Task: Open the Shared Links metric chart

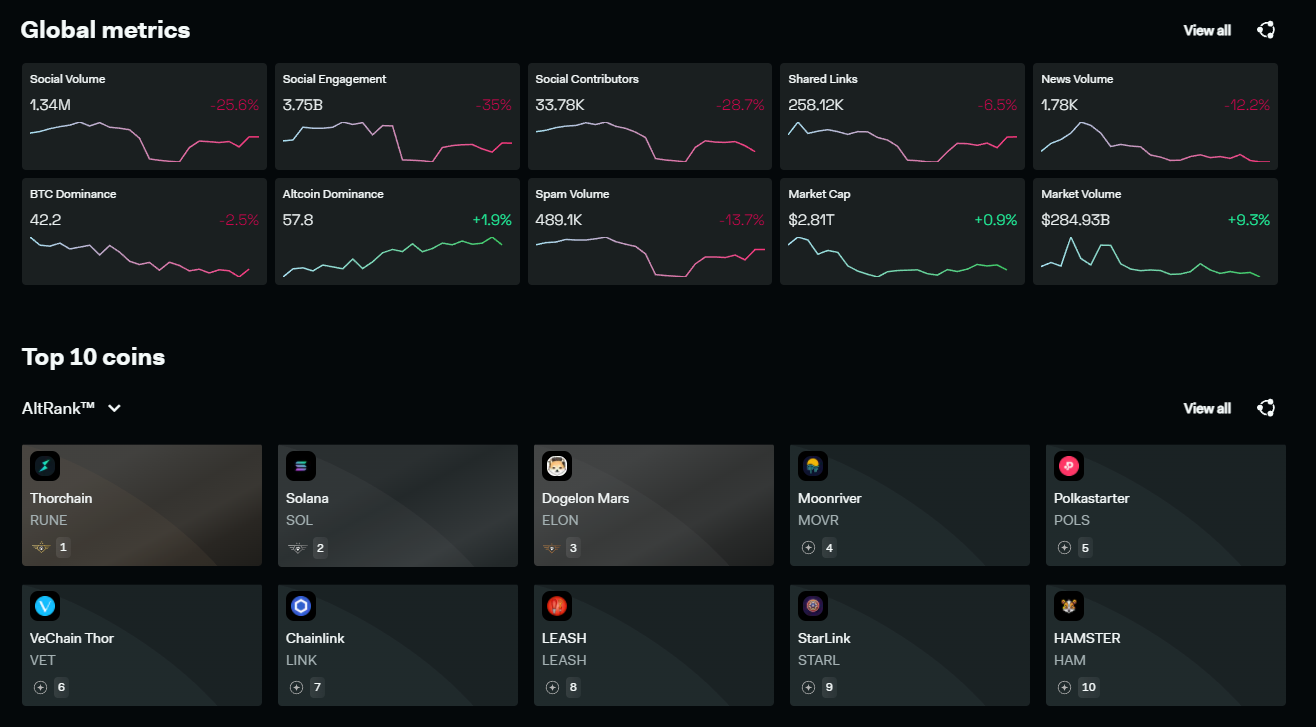Action: [903, 116]
